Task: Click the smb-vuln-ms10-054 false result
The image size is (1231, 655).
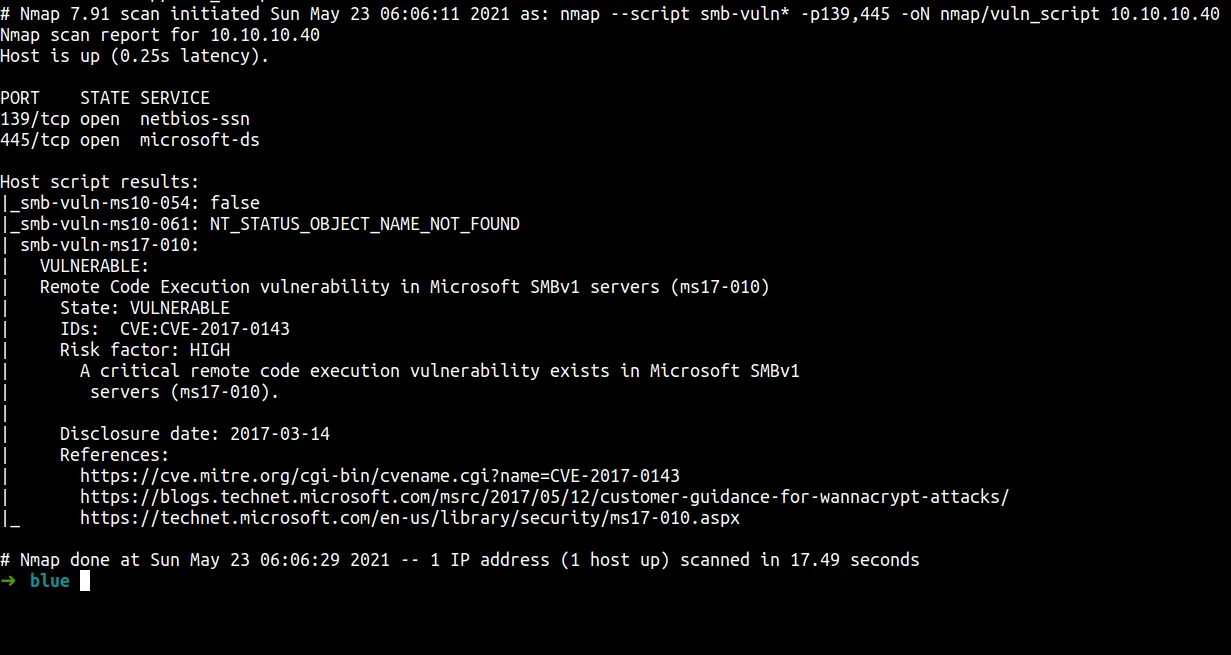Action: click(130, 203)
